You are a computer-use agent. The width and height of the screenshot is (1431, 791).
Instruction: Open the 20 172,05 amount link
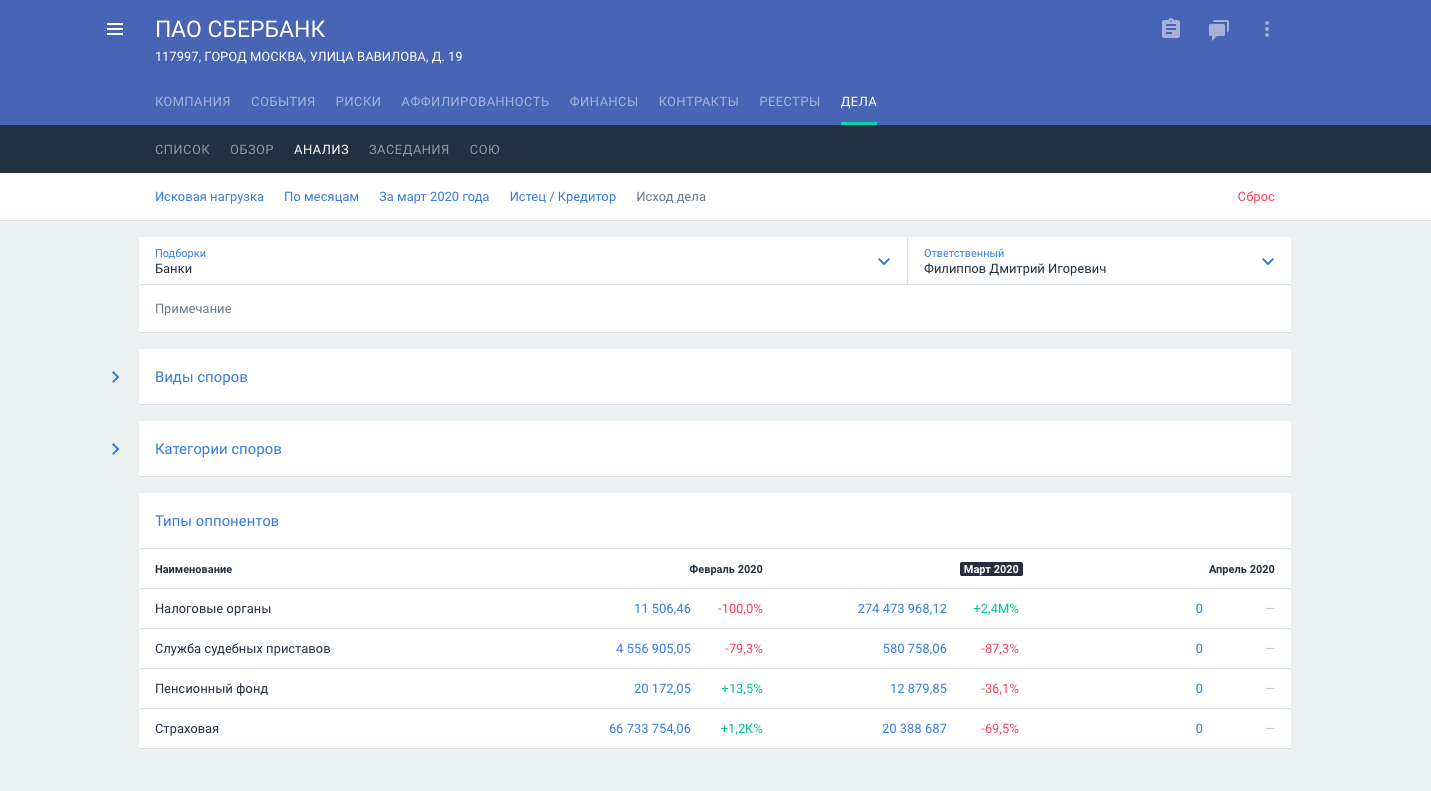click(x=662, y=689)
